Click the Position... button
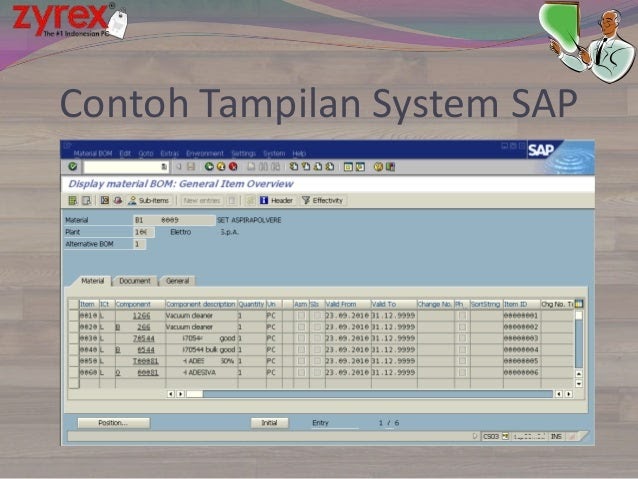This screenshot has height=479, width=638. pyautogui.click(x=114, y=423)
